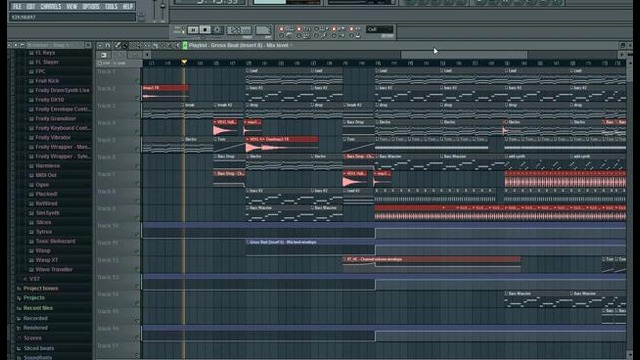Select the Zoom tool in playlist toolbar
Screen dimensions: 640x360
click(x=169, y=45)
